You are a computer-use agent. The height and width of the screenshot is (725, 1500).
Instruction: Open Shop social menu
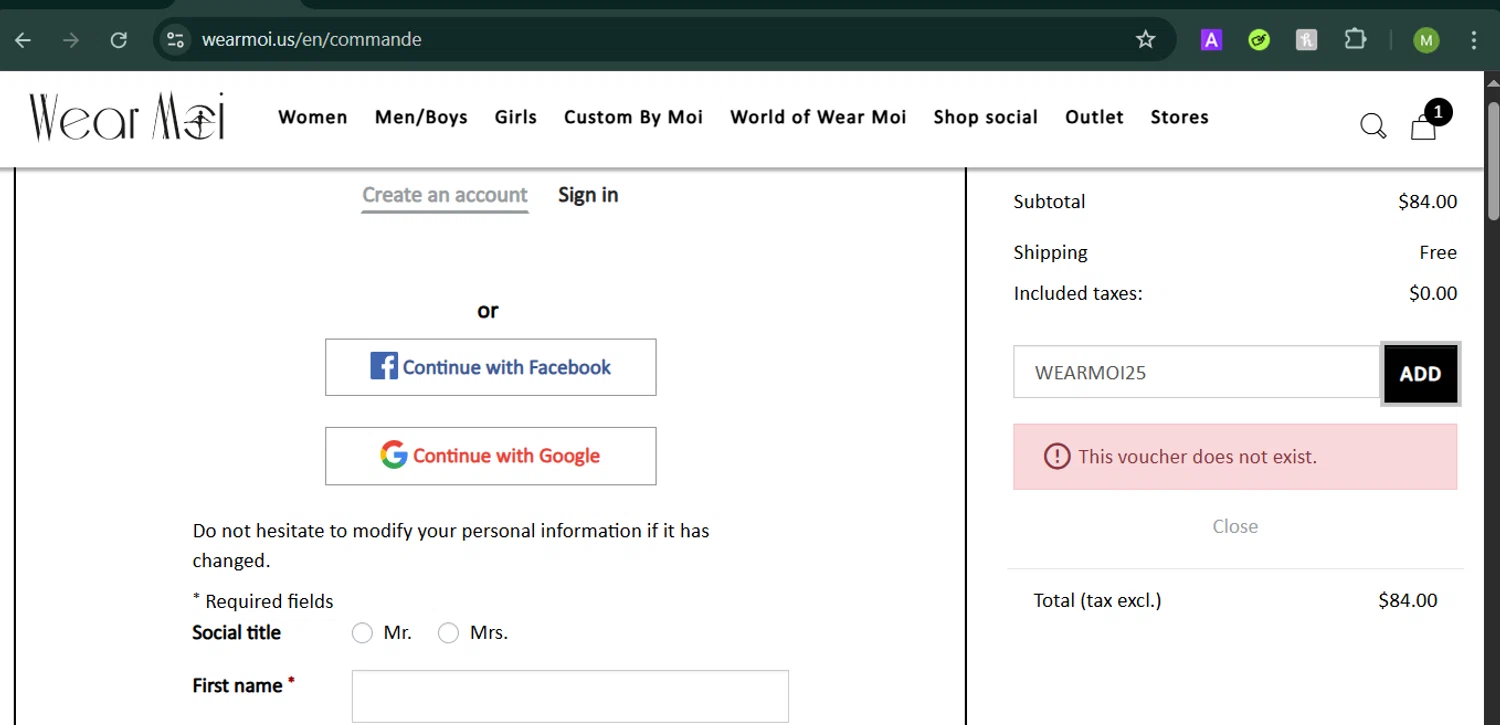(x=985, y=117)
